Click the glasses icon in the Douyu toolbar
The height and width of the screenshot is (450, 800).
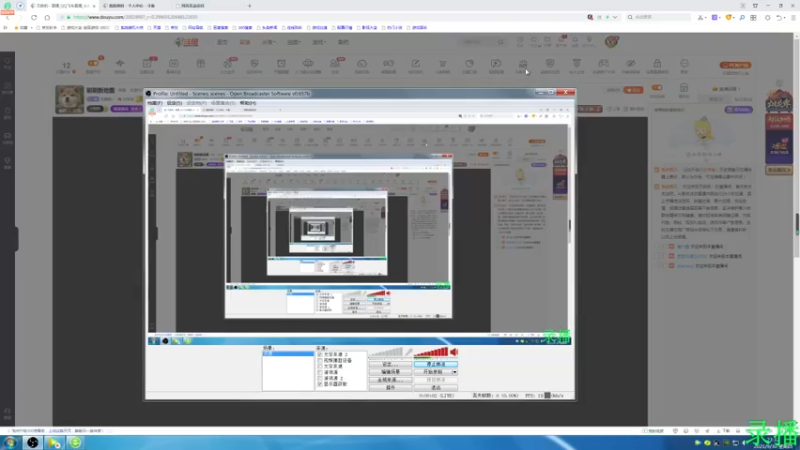click(x=388, y=63)
